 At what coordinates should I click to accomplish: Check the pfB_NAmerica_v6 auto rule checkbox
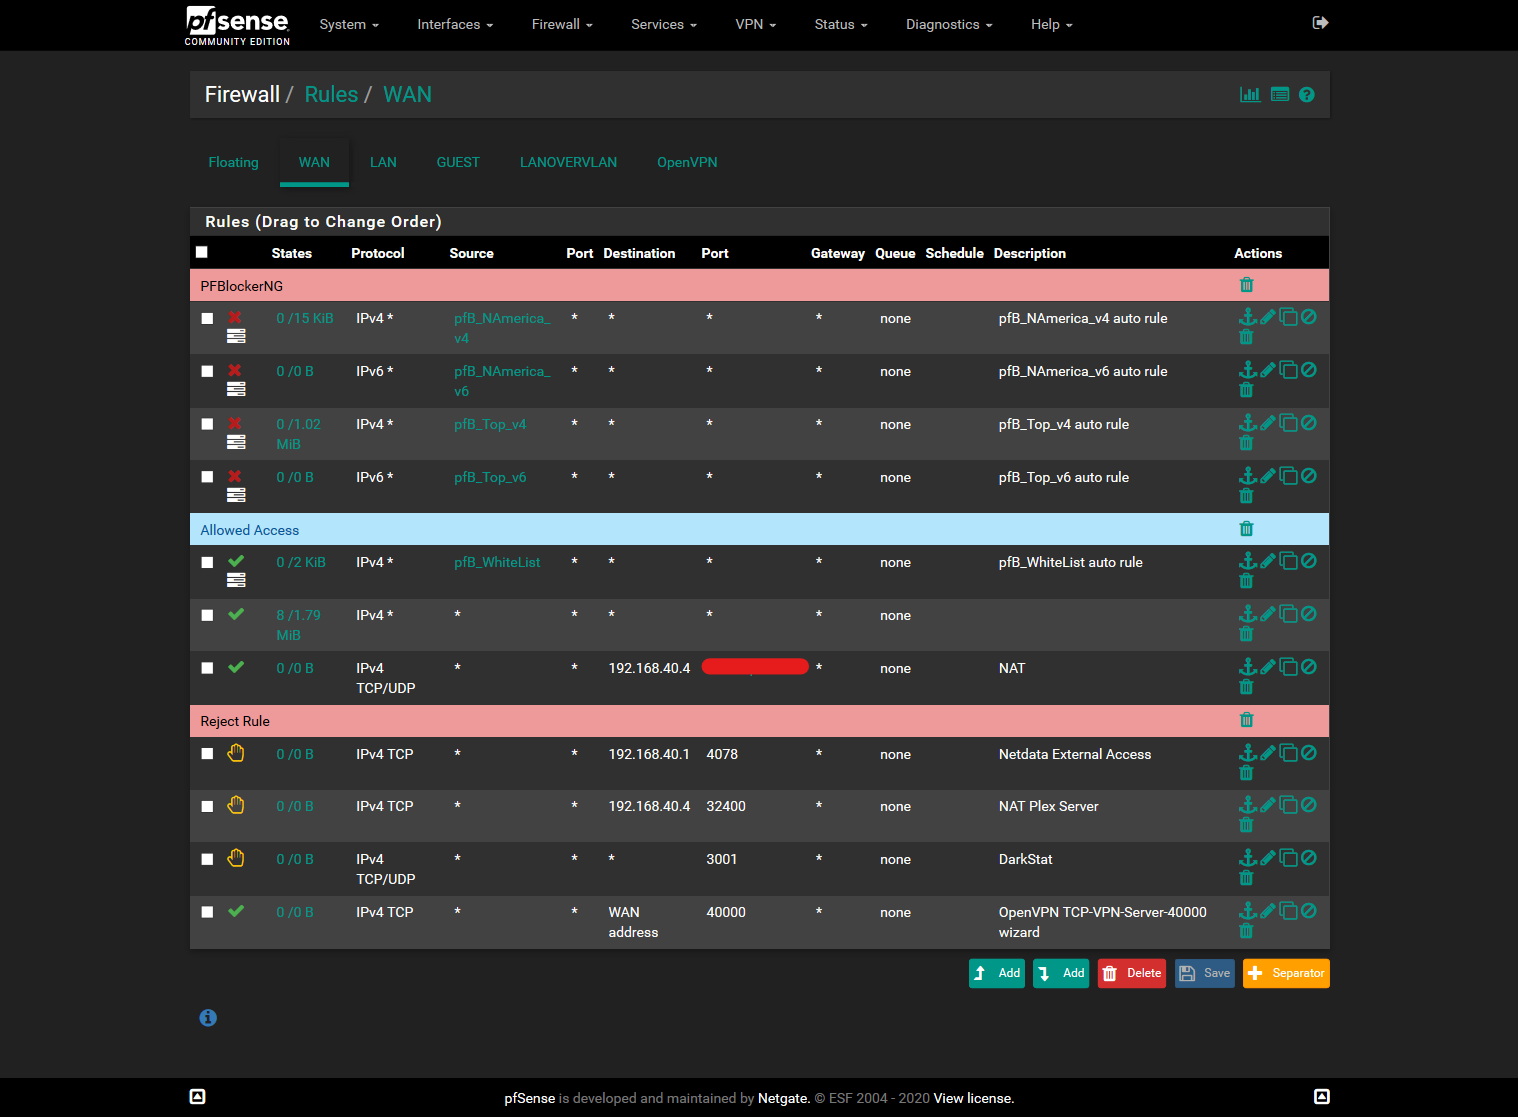tap(207, 371)
